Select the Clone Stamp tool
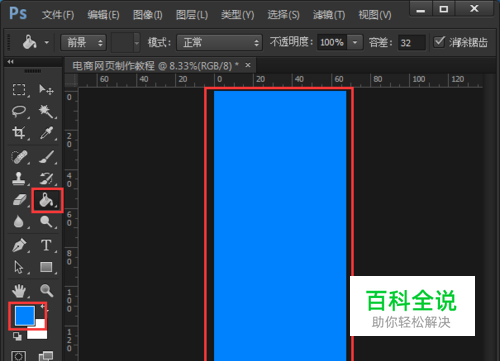The height and width of the screenshot is (361, 500). [x=19, y=179]
